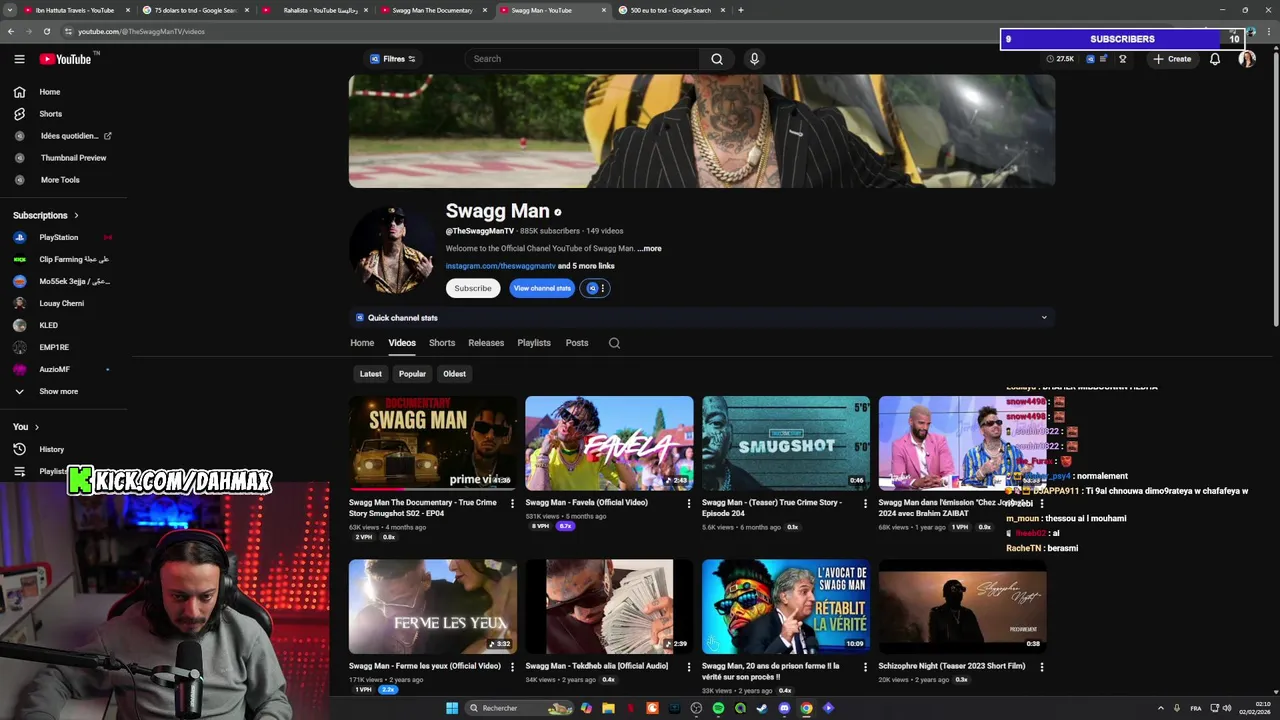Open Shorts in the sidebar
Image resolution: width=1280 pixels, height=720 pixels.
50,114
